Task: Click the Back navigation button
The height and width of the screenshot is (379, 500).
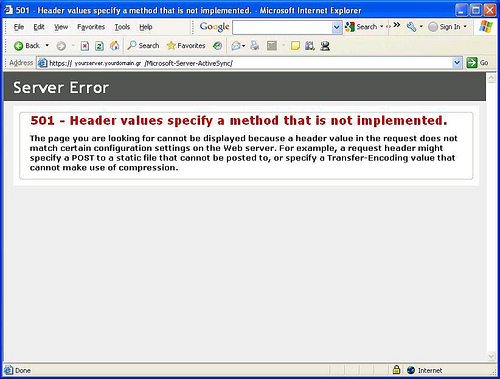Action: click(x=27, y=46)
